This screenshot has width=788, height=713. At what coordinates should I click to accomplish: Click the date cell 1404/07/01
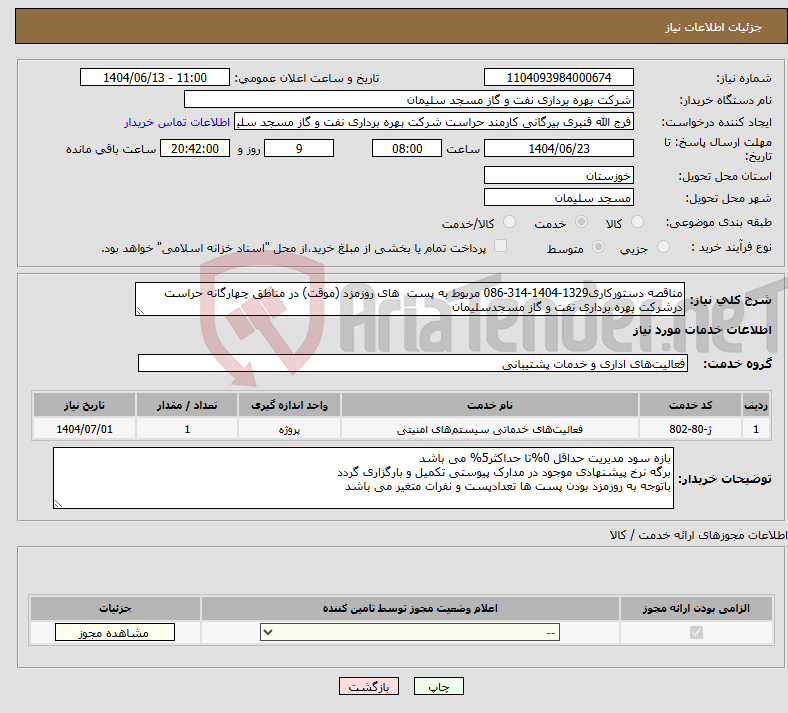pos(84,429)
